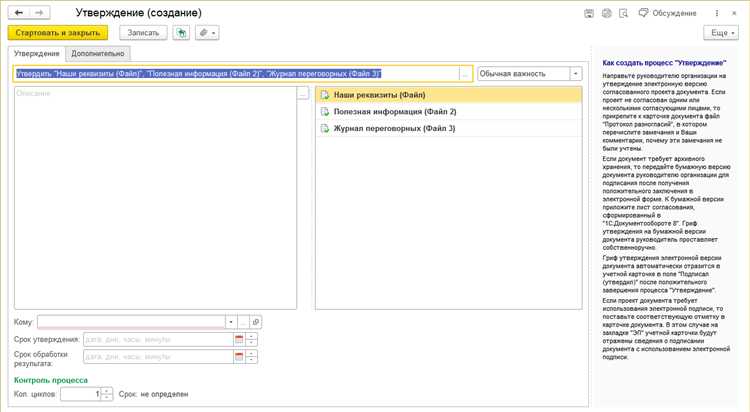Expand the Обычная важность dropdown
Screen dimensions: 750x412
[575, 74]
